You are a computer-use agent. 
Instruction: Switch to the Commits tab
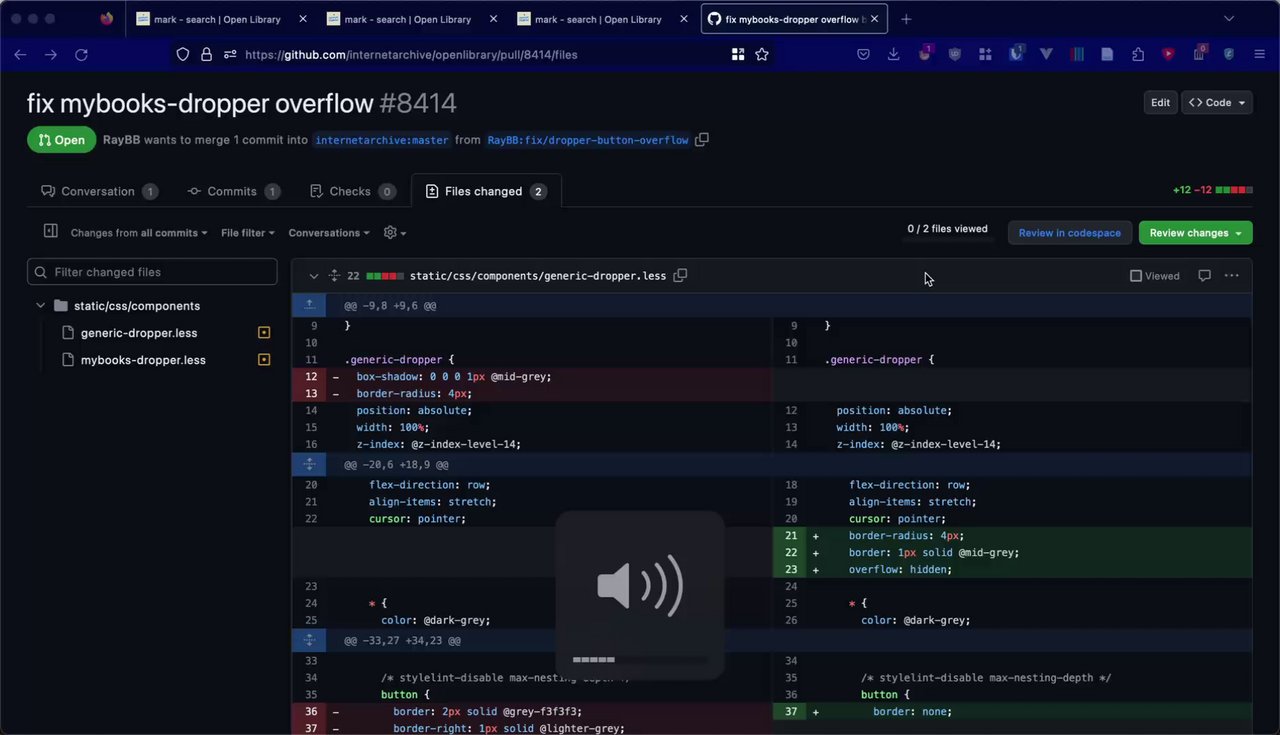[233, 191]
